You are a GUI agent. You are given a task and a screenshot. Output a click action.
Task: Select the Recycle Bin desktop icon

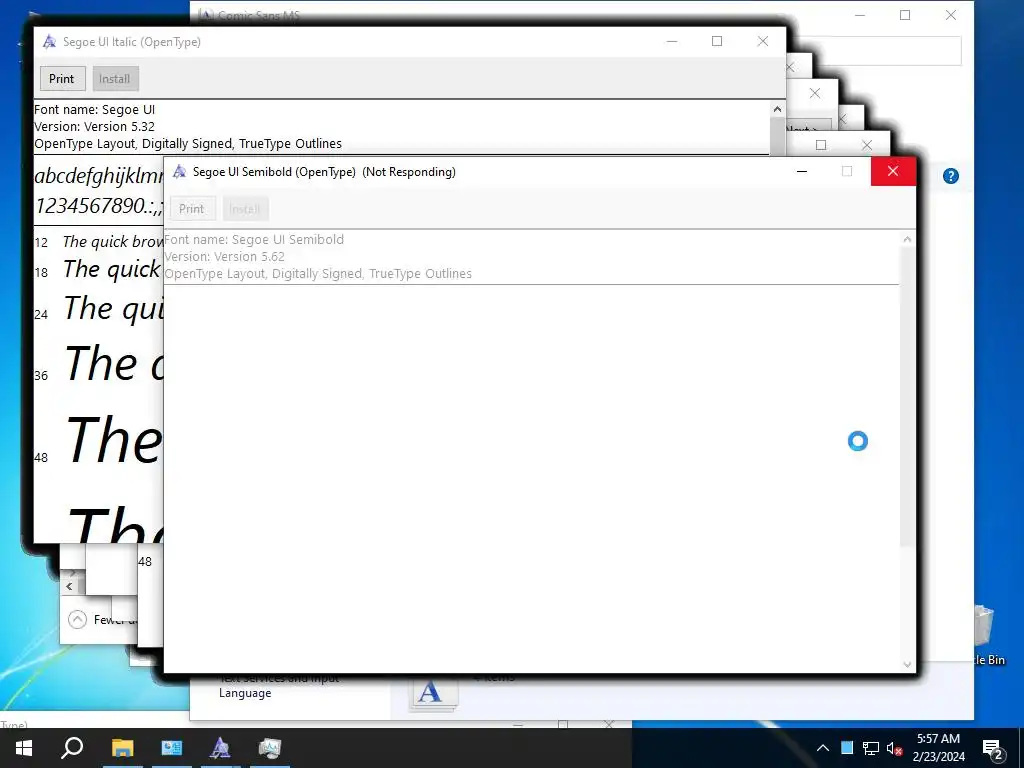tap(987, 637)
